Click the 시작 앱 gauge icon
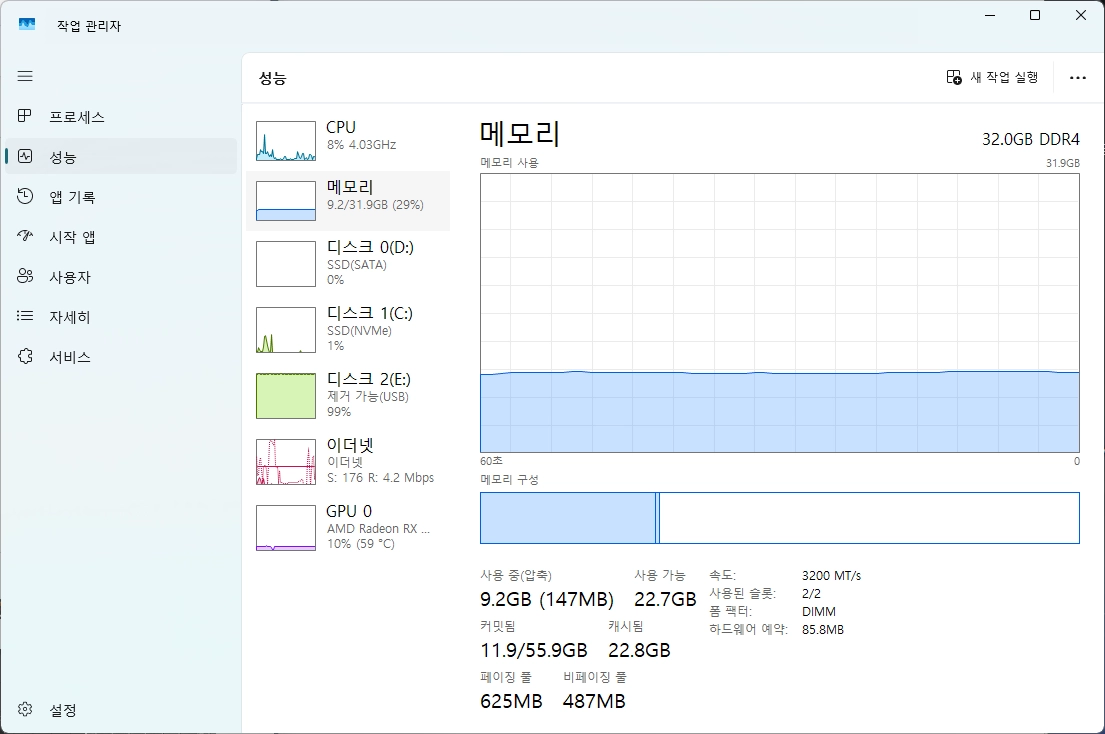The height and width of the screenshot is (734, 1105). (x=25, y=236)
